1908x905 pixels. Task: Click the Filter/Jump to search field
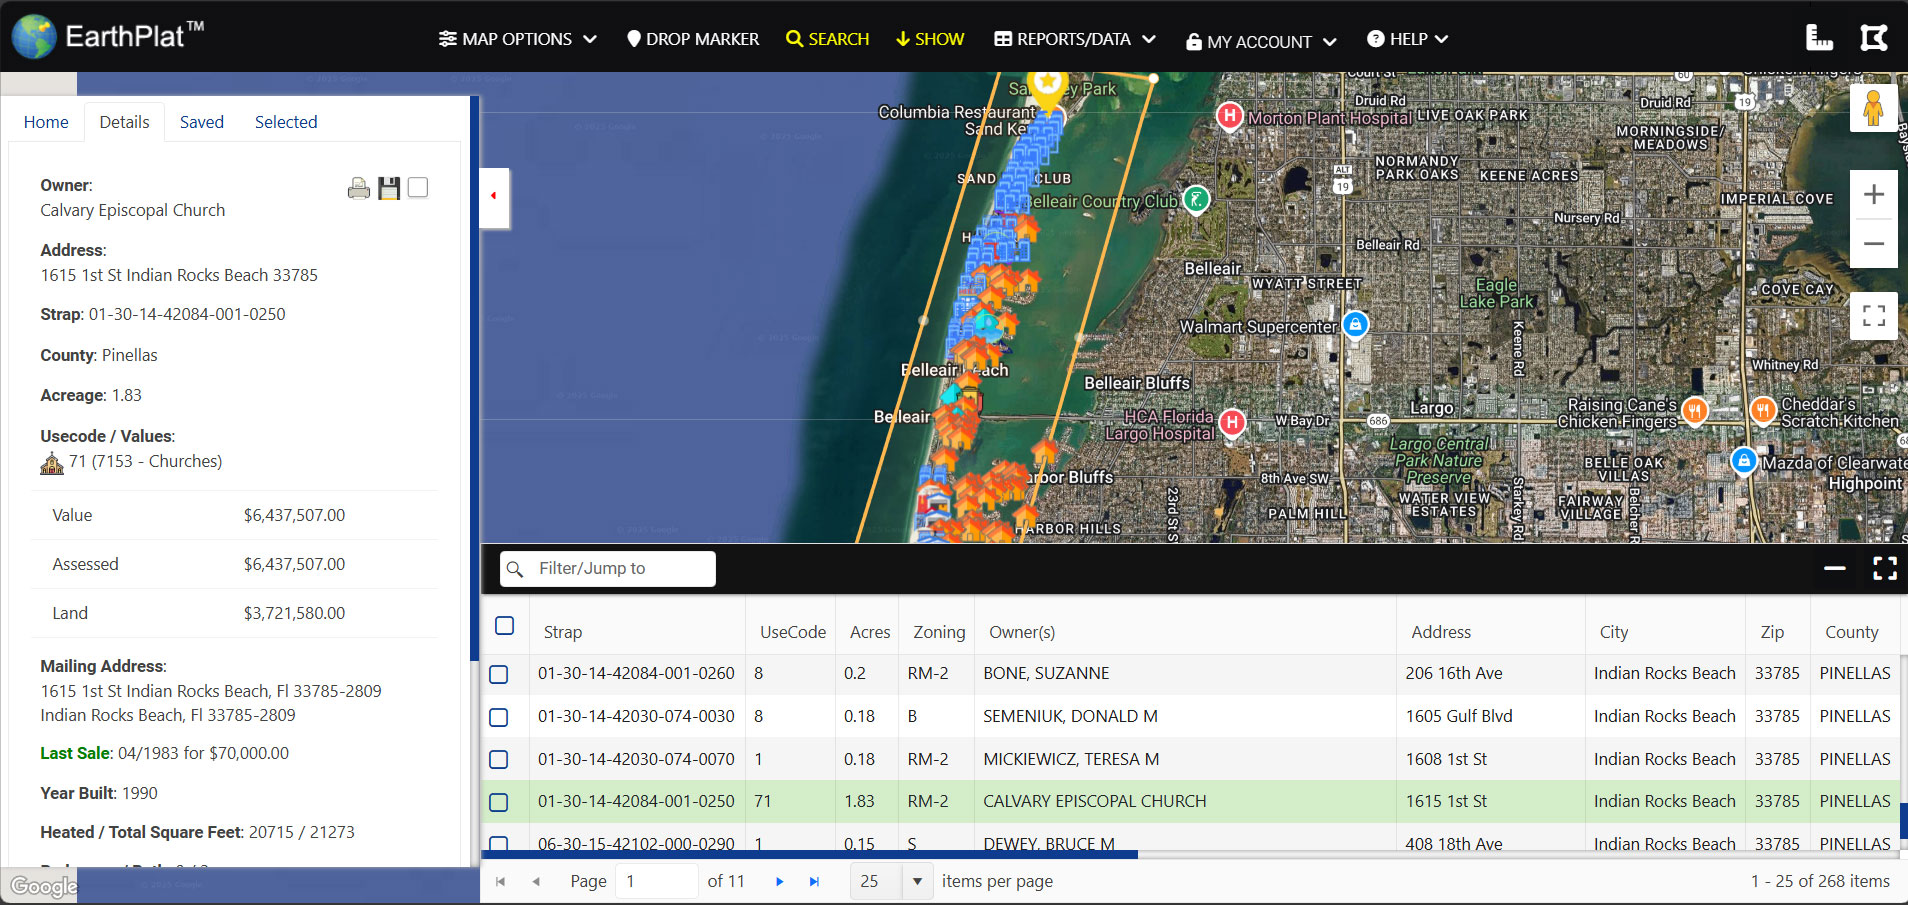[608, 568]
